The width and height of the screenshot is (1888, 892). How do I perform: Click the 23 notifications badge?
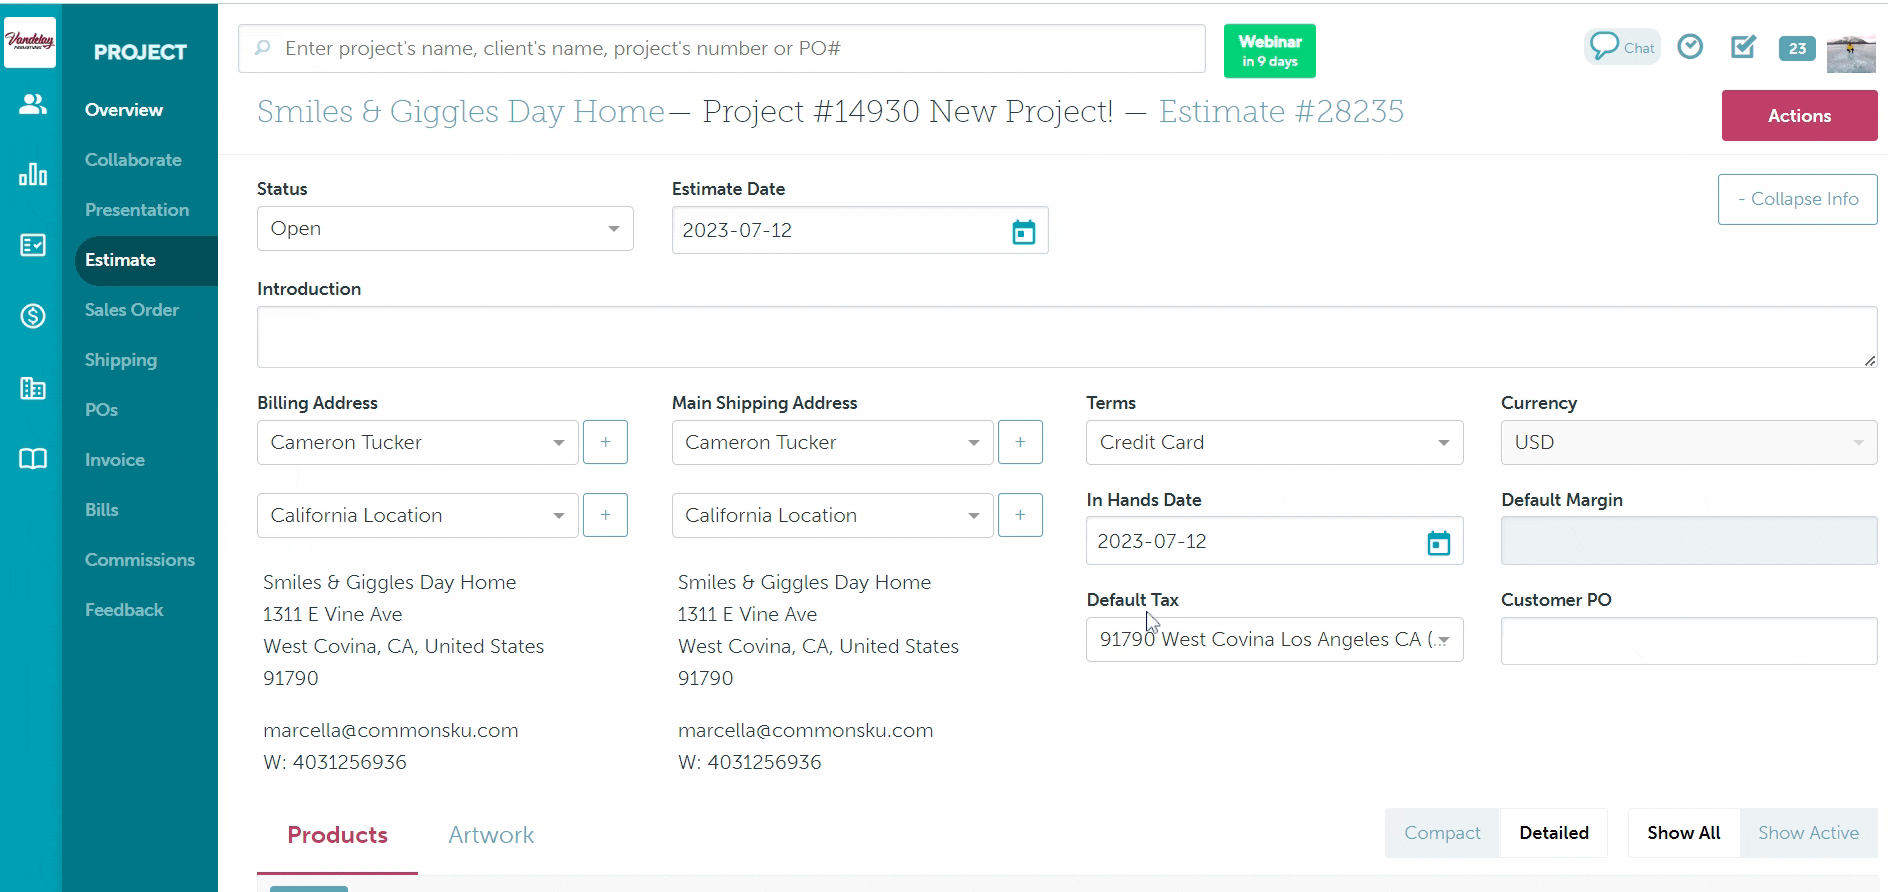click(1797, 48)
